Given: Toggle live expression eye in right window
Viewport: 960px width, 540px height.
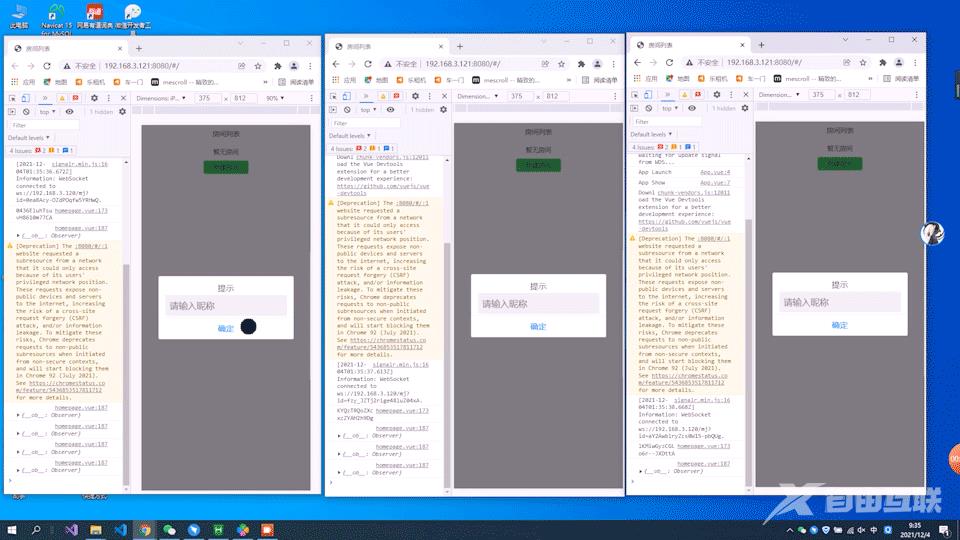Looking at the screenshot, I should tap(692, 108).
